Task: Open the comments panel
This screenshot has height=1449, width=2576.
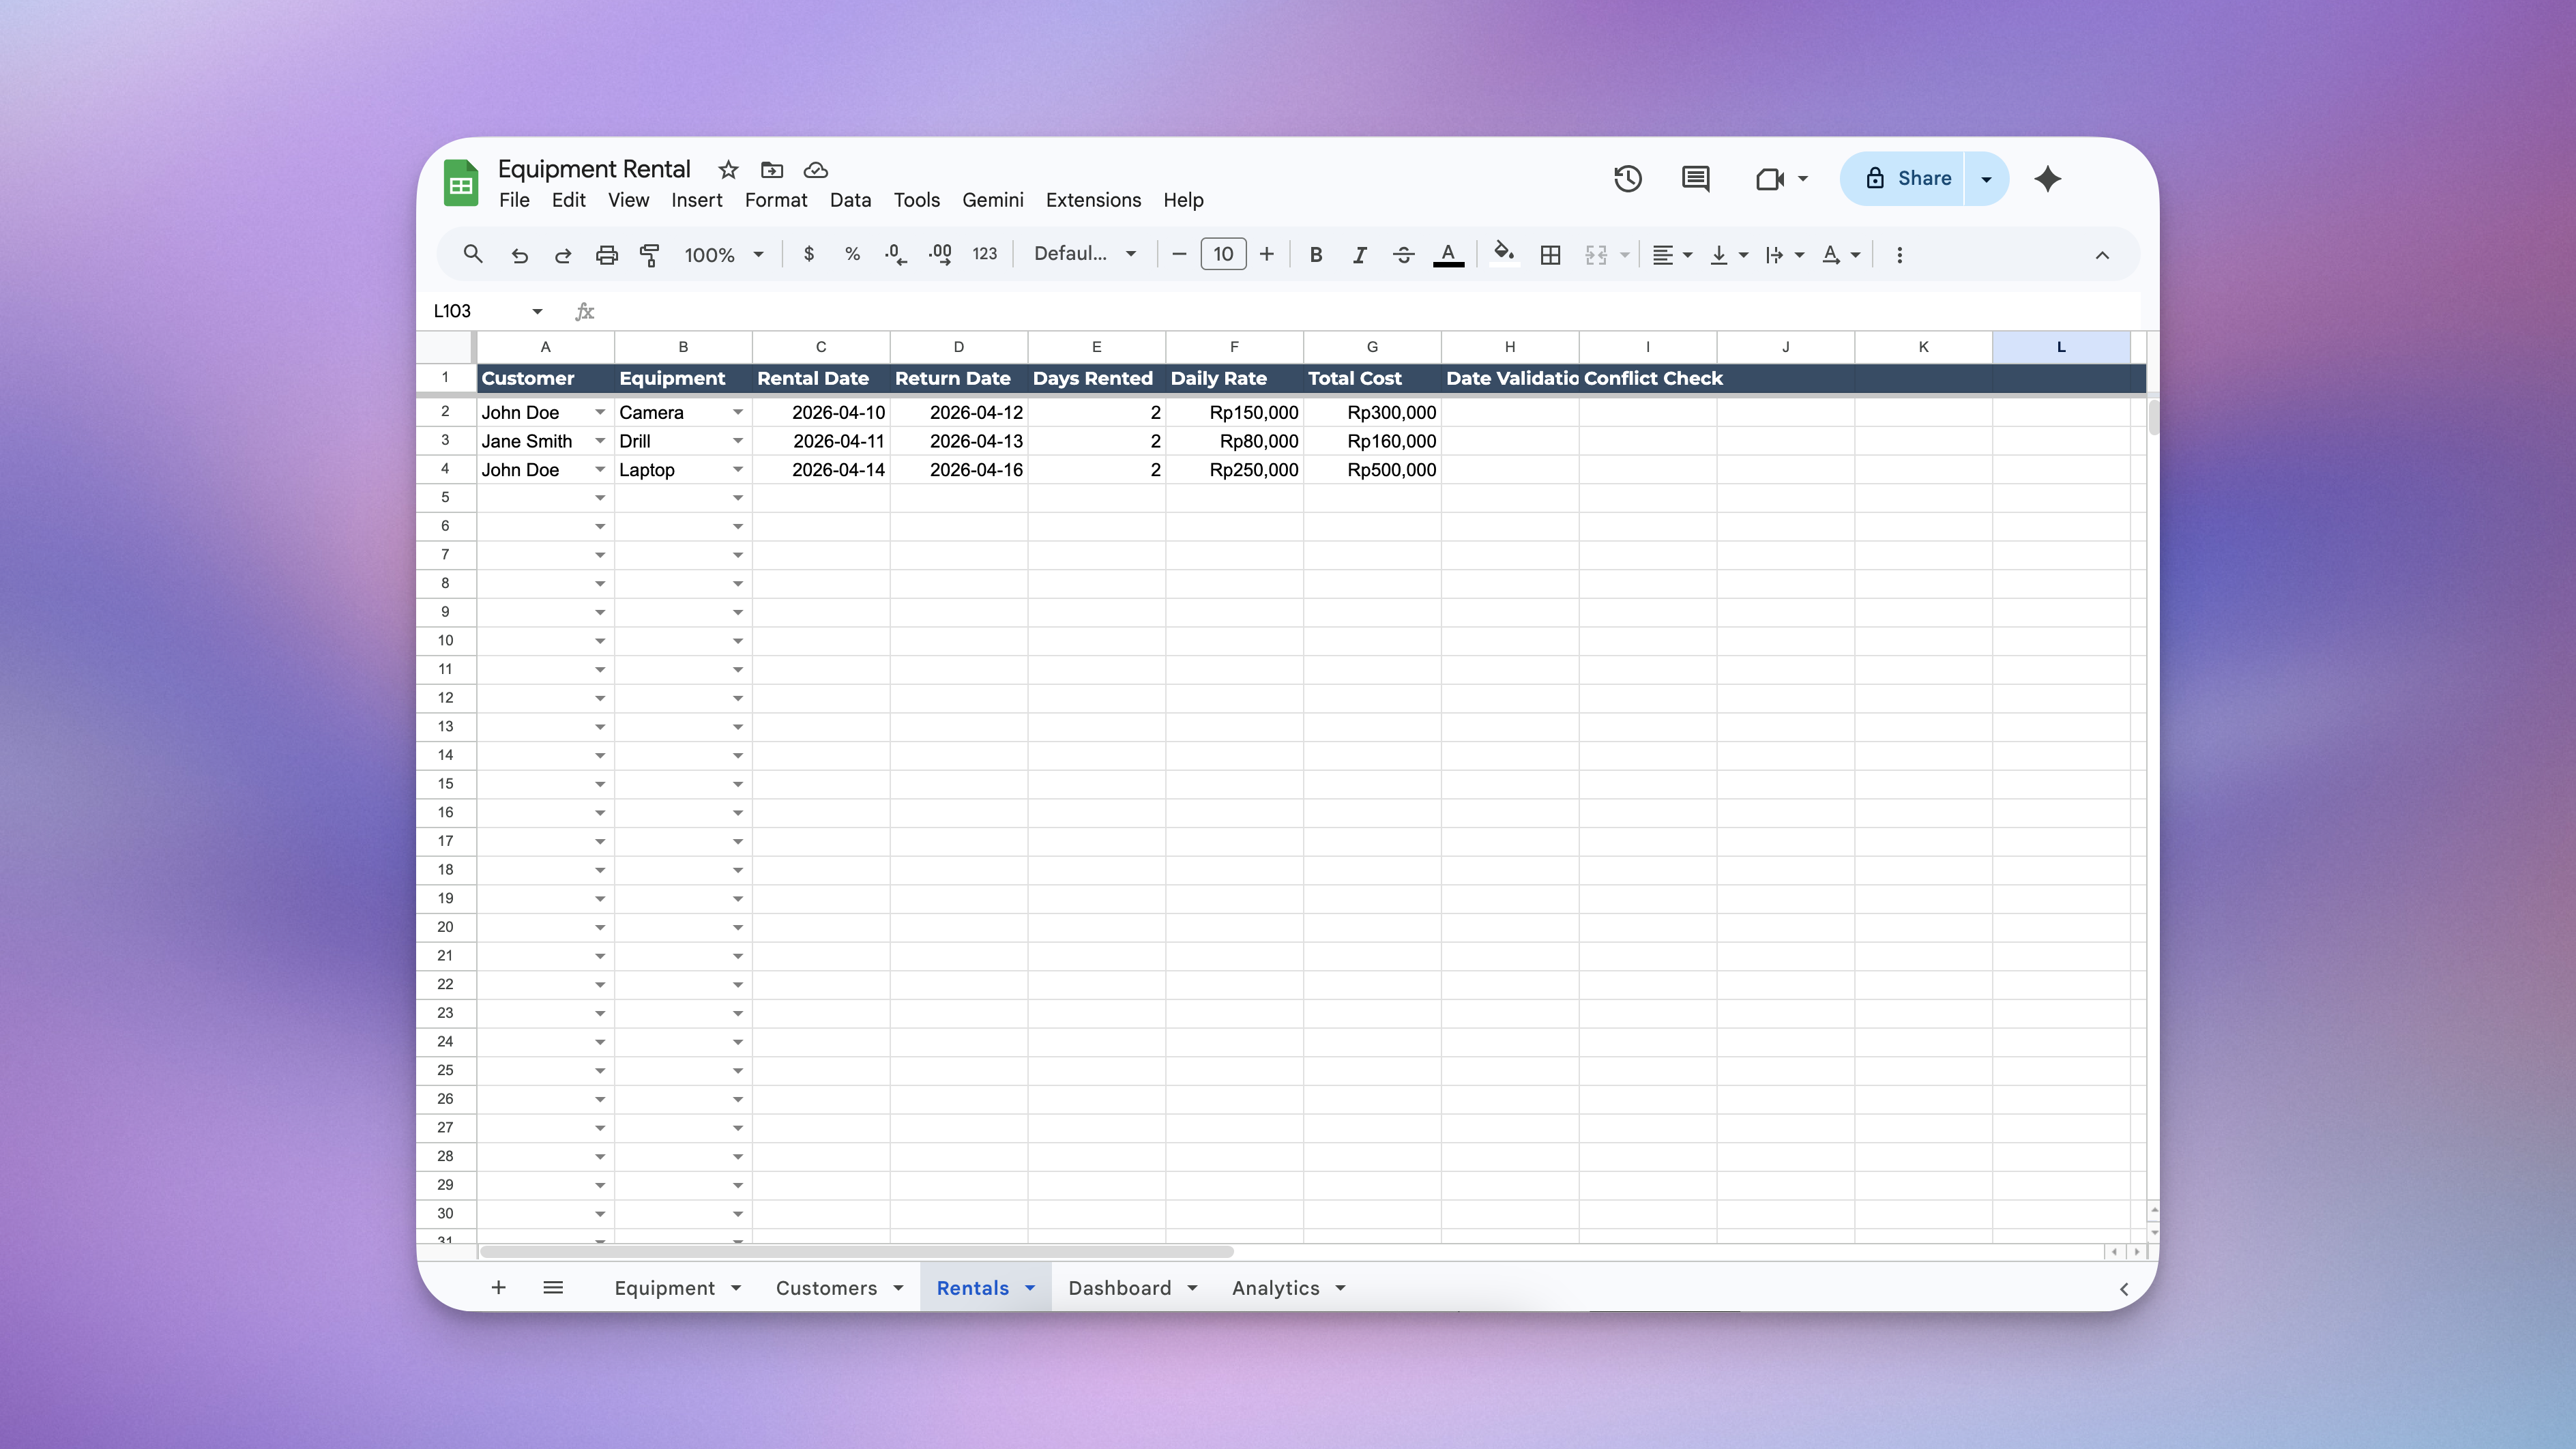Action: coord(1695,179)
